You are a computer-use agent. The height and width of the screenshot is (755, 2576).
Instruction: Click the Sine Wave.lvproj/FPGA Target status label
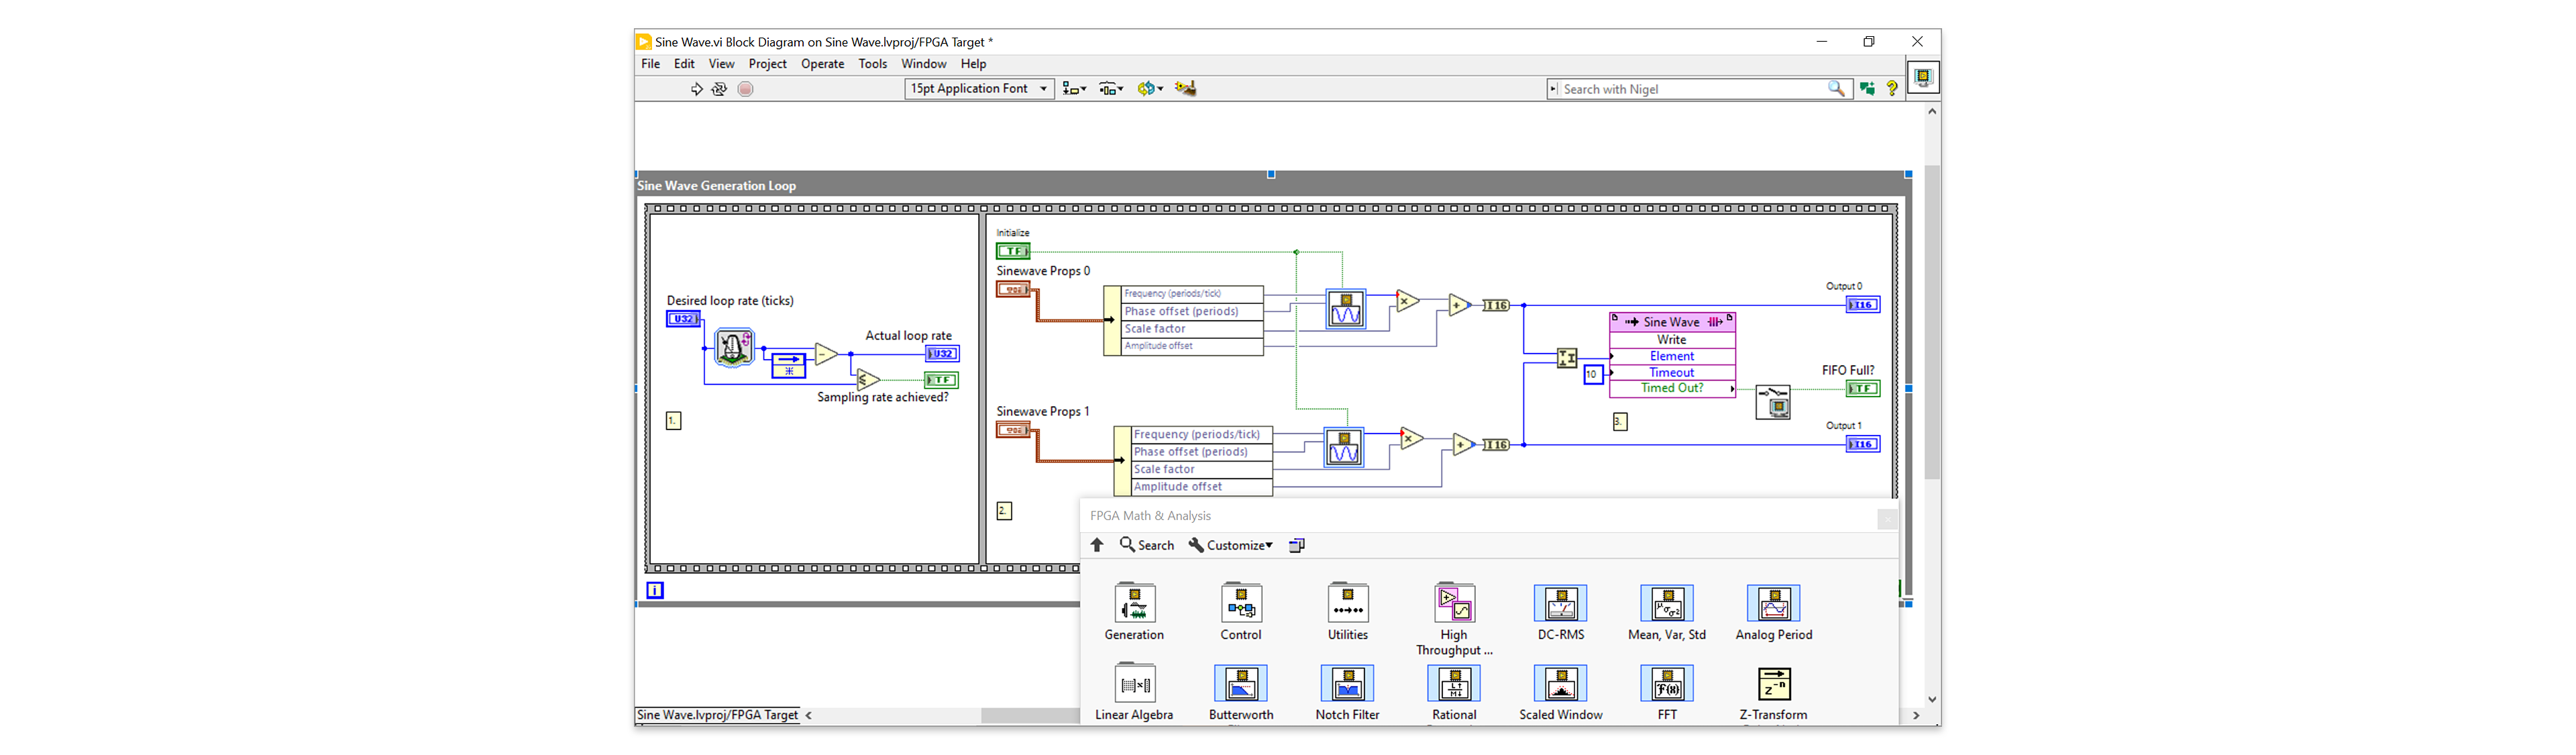[x=718, y=715]
